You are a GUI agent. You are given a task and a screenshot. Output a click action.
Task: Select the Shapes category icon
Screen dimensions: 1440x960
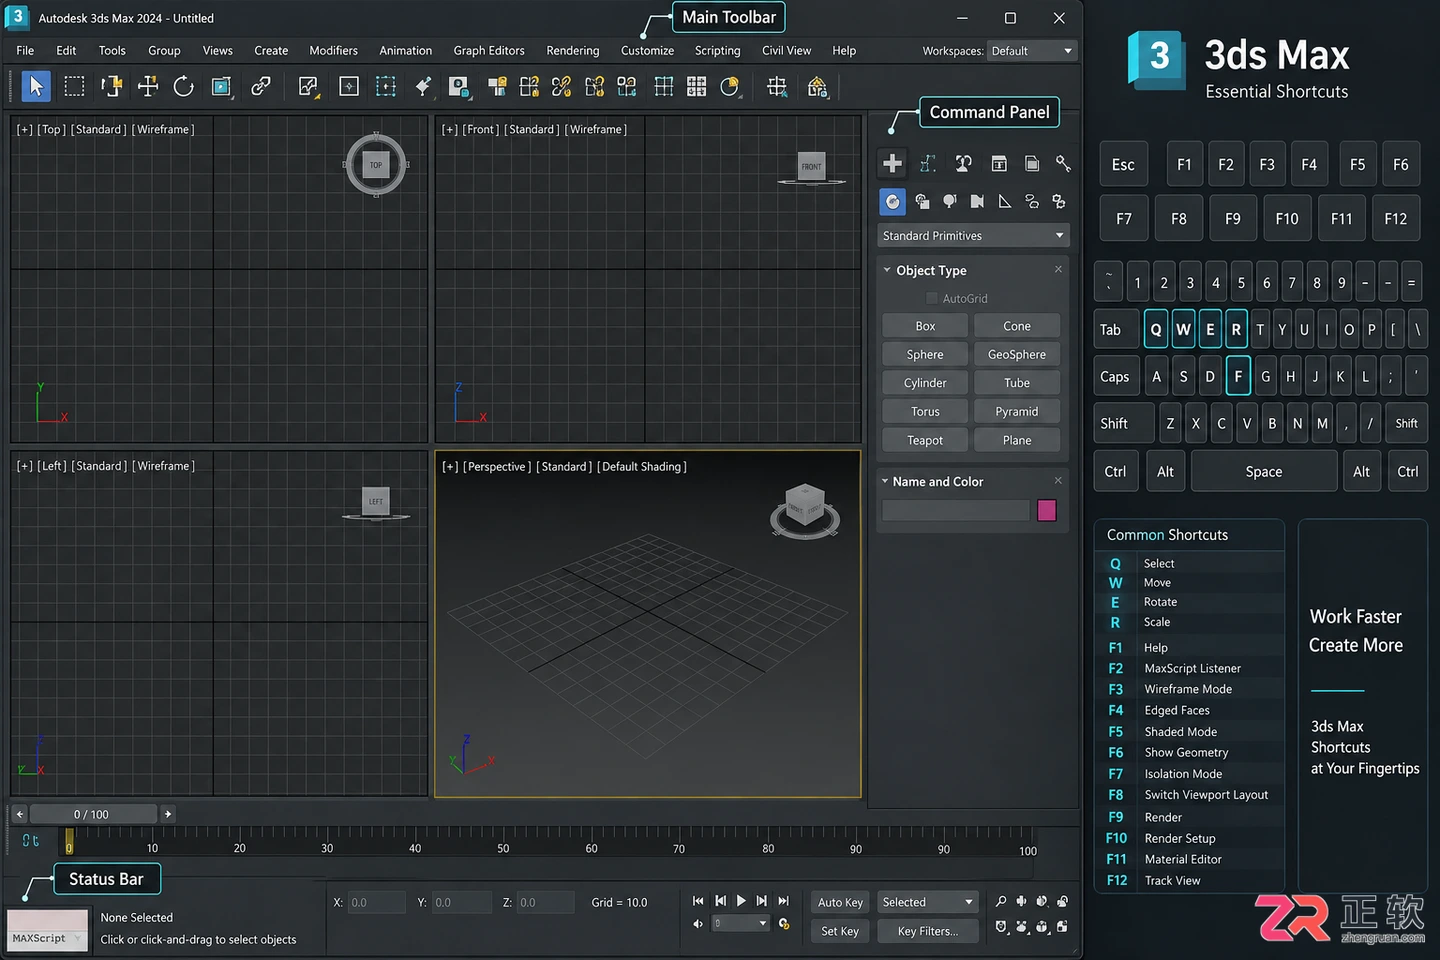pyautogui.click(x=922, y=202)
